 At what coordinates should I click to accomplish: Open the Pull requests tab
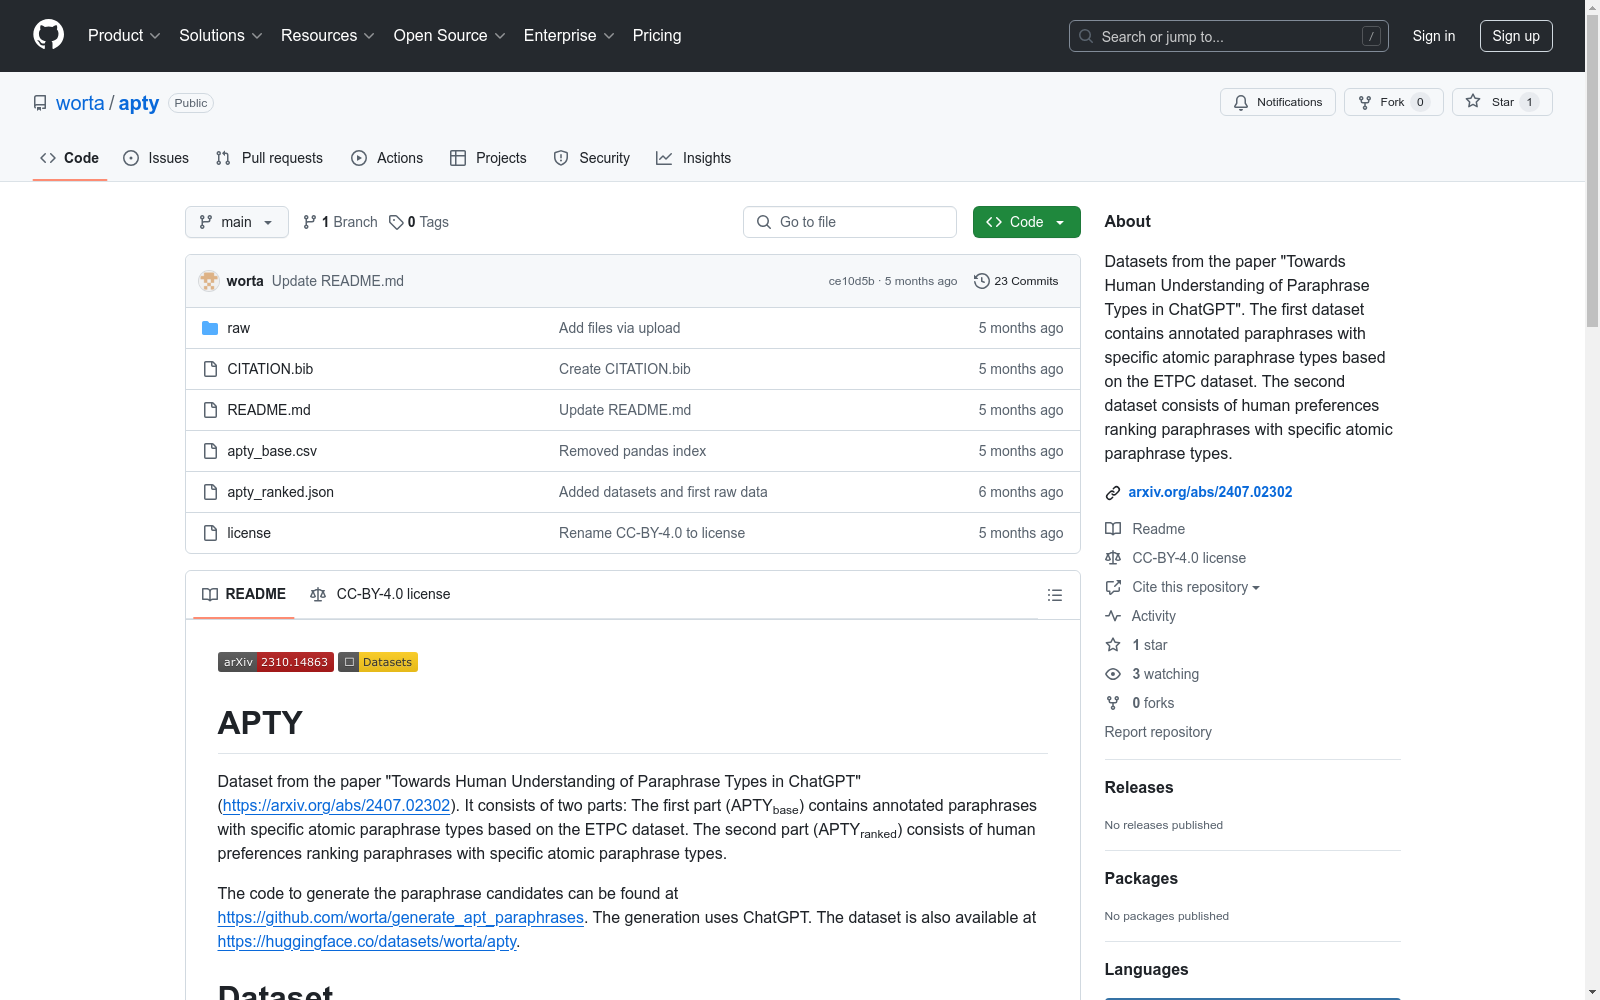[269, 158]
